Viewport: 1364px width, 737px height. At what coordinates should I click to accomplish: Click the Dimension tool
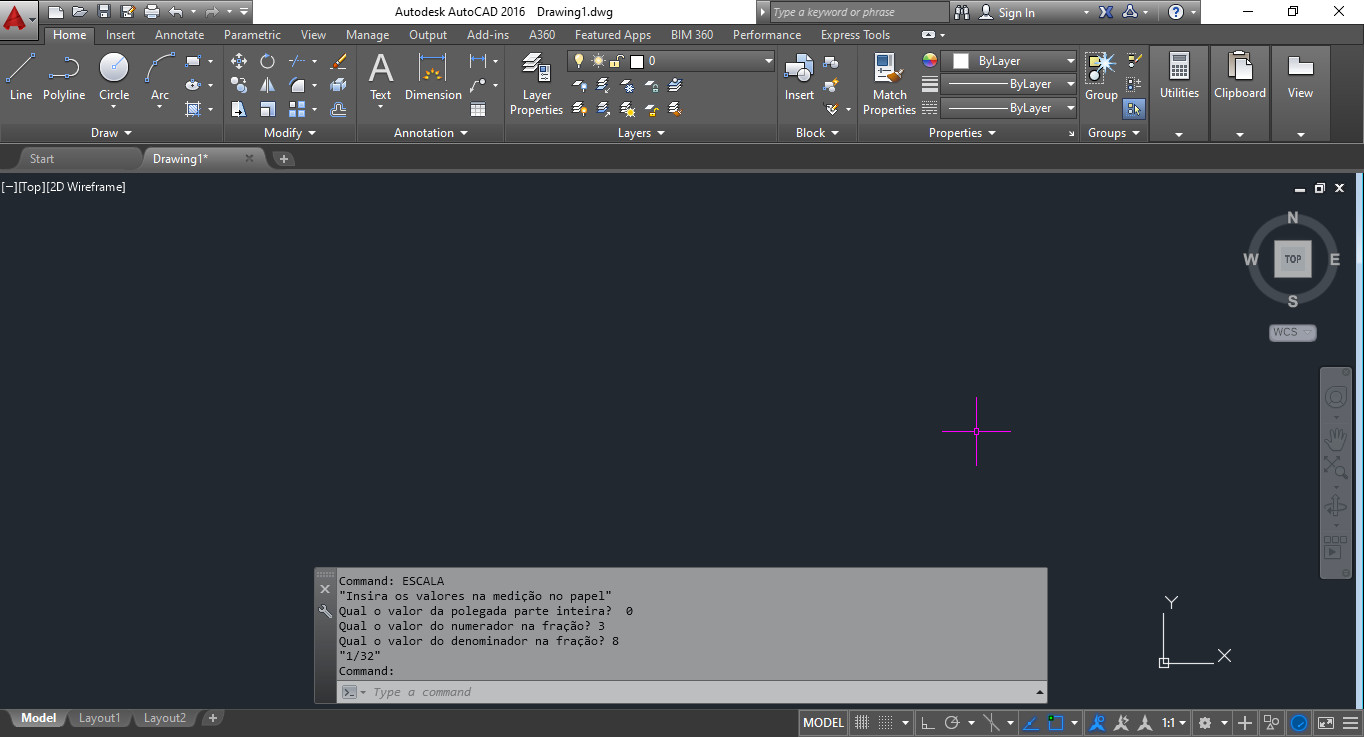433,77
